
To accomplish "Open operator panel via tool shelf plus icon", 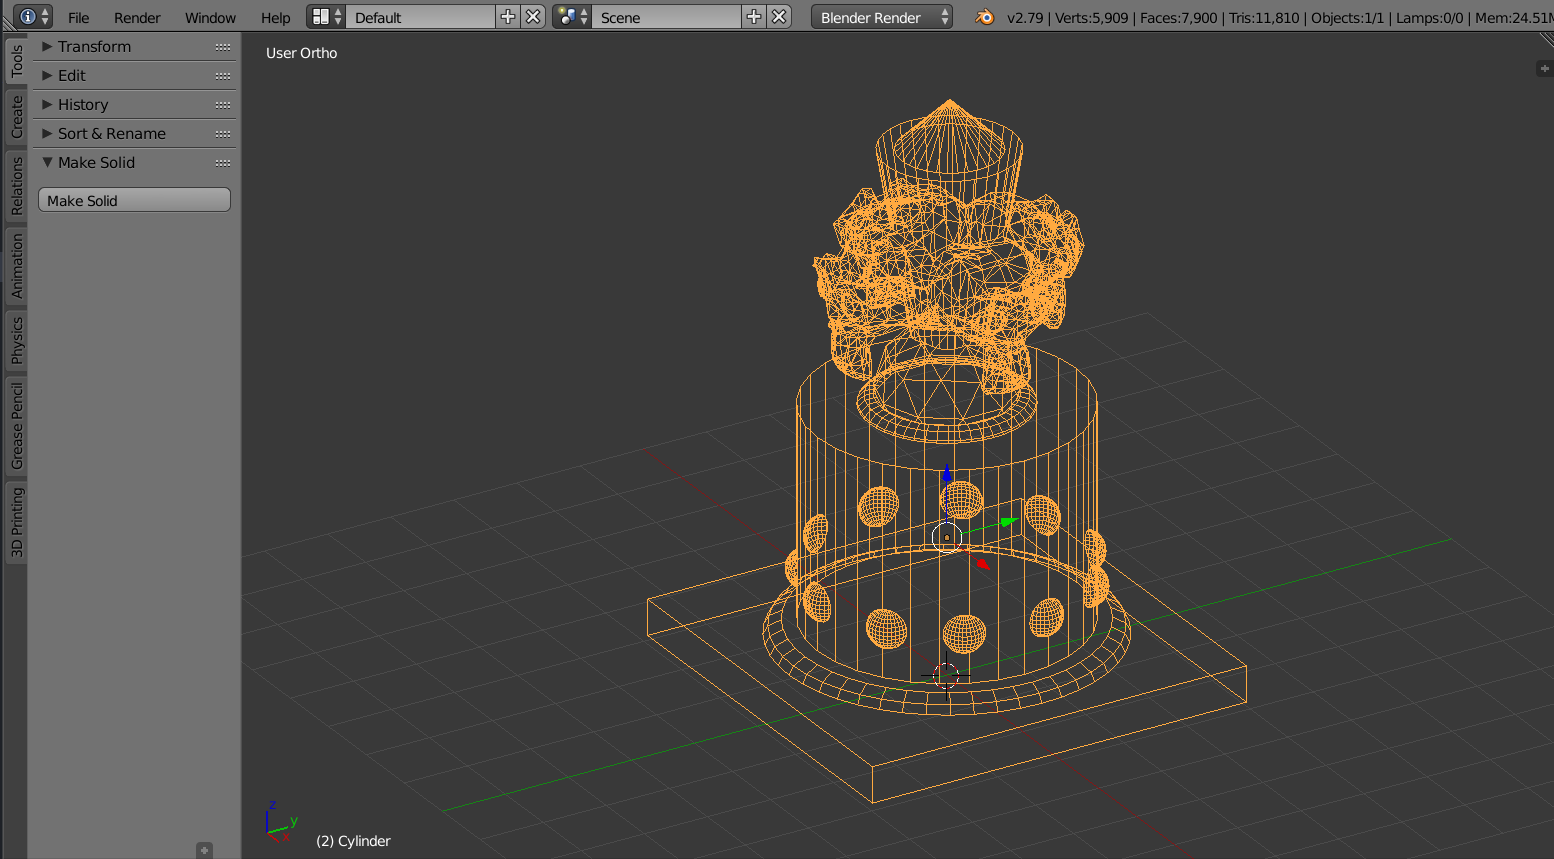I will 204,850.
